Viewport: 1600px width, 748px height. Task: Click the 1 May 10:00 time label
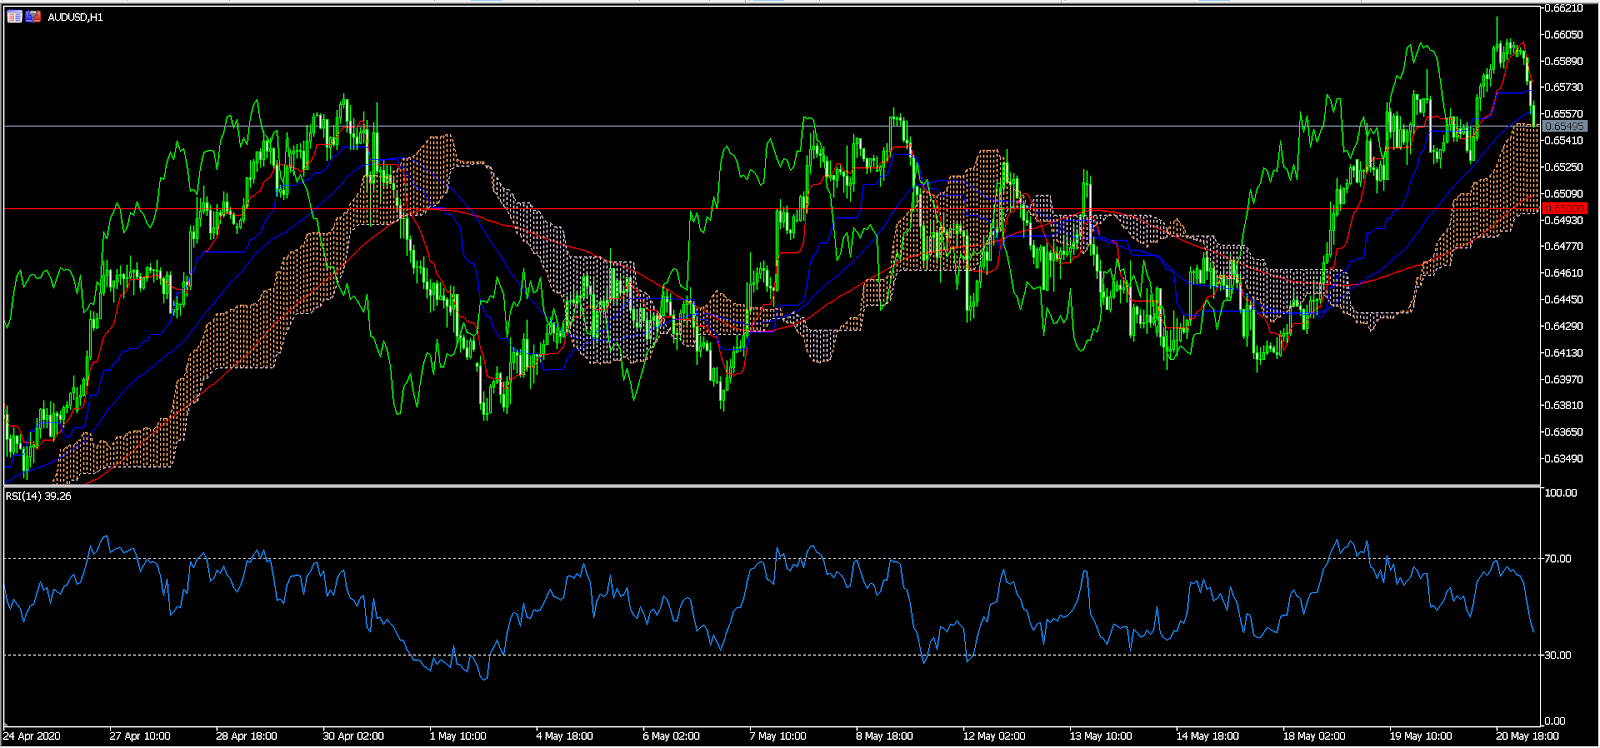coord(458,736)
